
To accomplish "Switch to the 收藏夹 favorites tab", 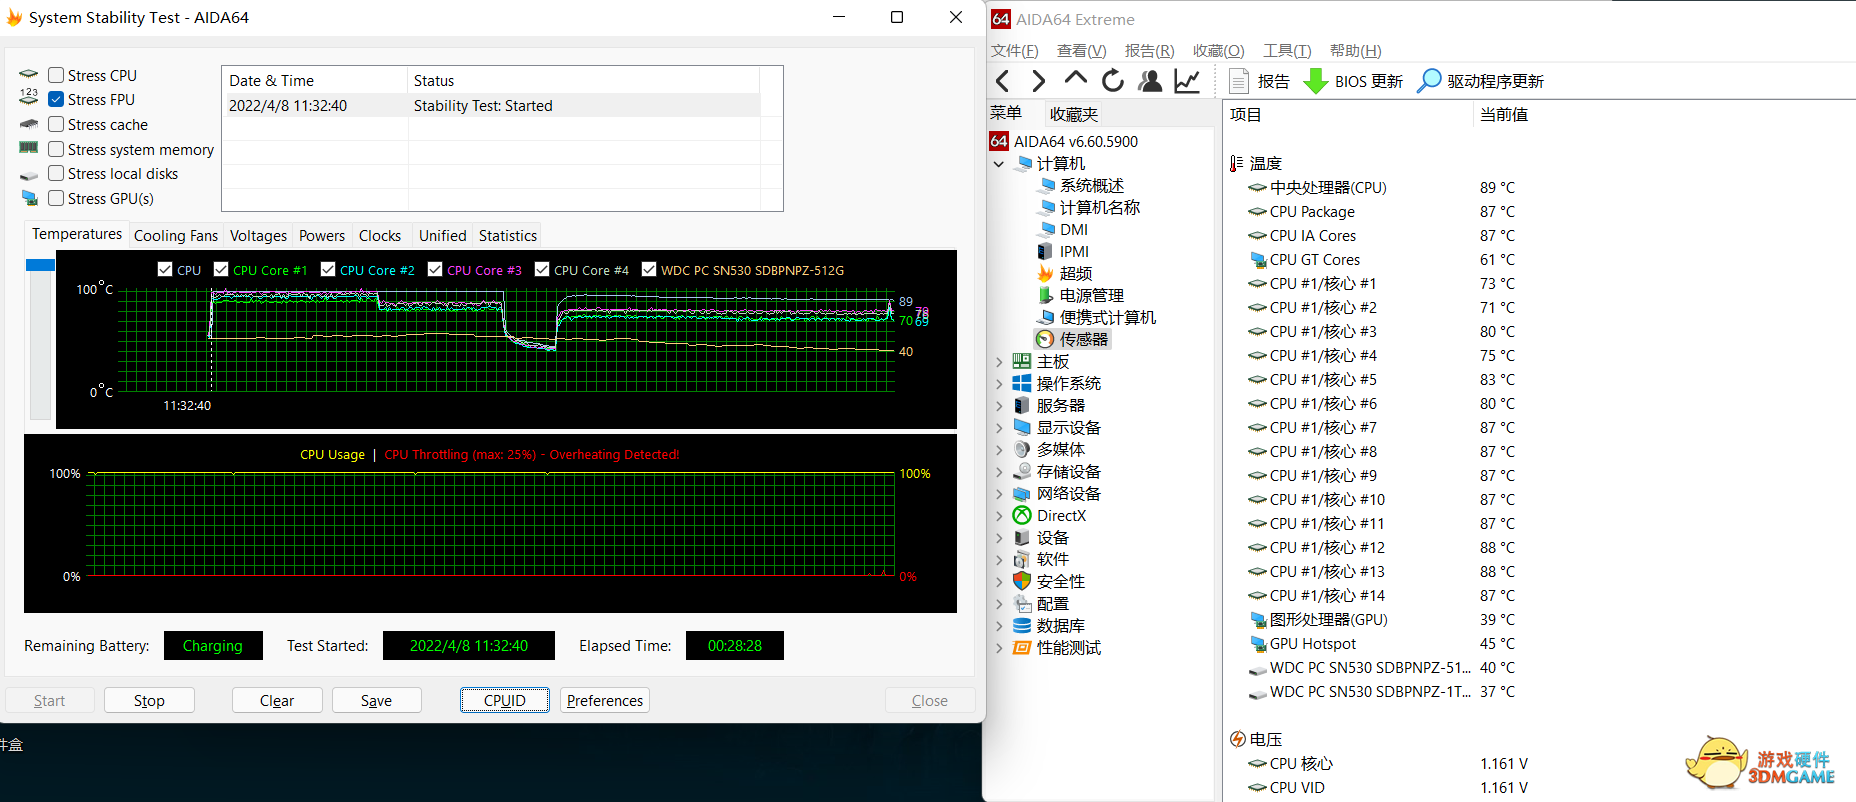I will pos(1074,114).
